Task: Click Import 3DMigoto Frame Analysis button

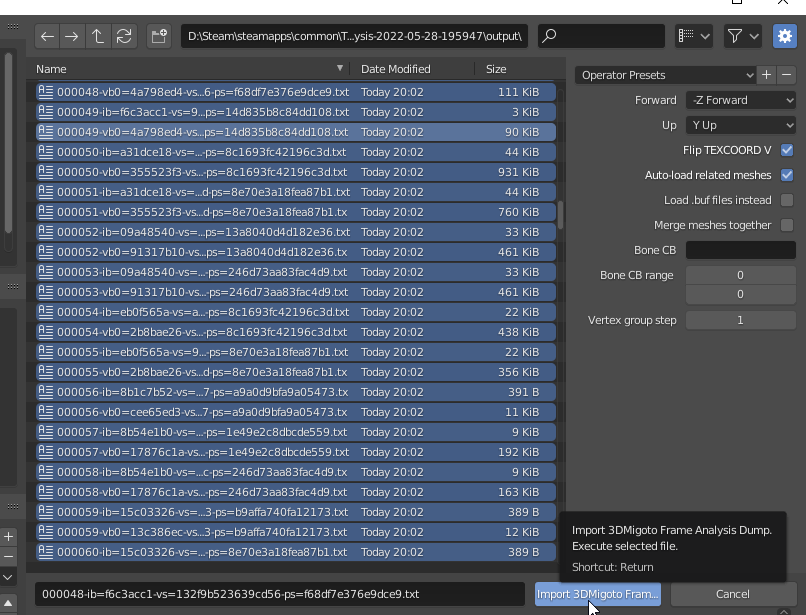Action: [x=598, y=594]
